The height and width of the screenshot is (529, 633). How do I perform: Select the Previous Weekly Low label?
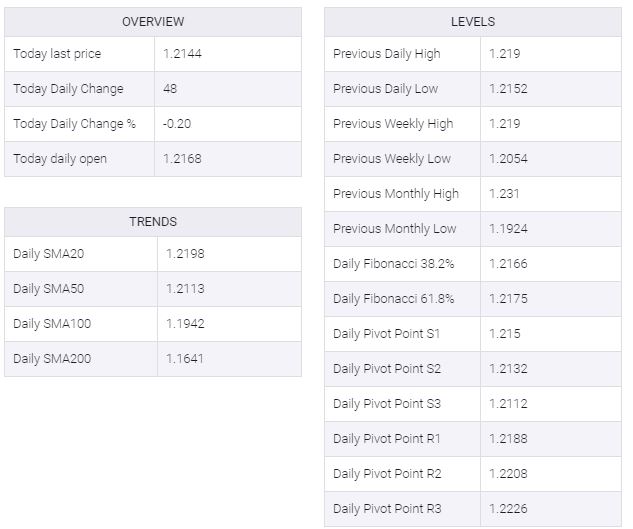[x=392, y=159]
